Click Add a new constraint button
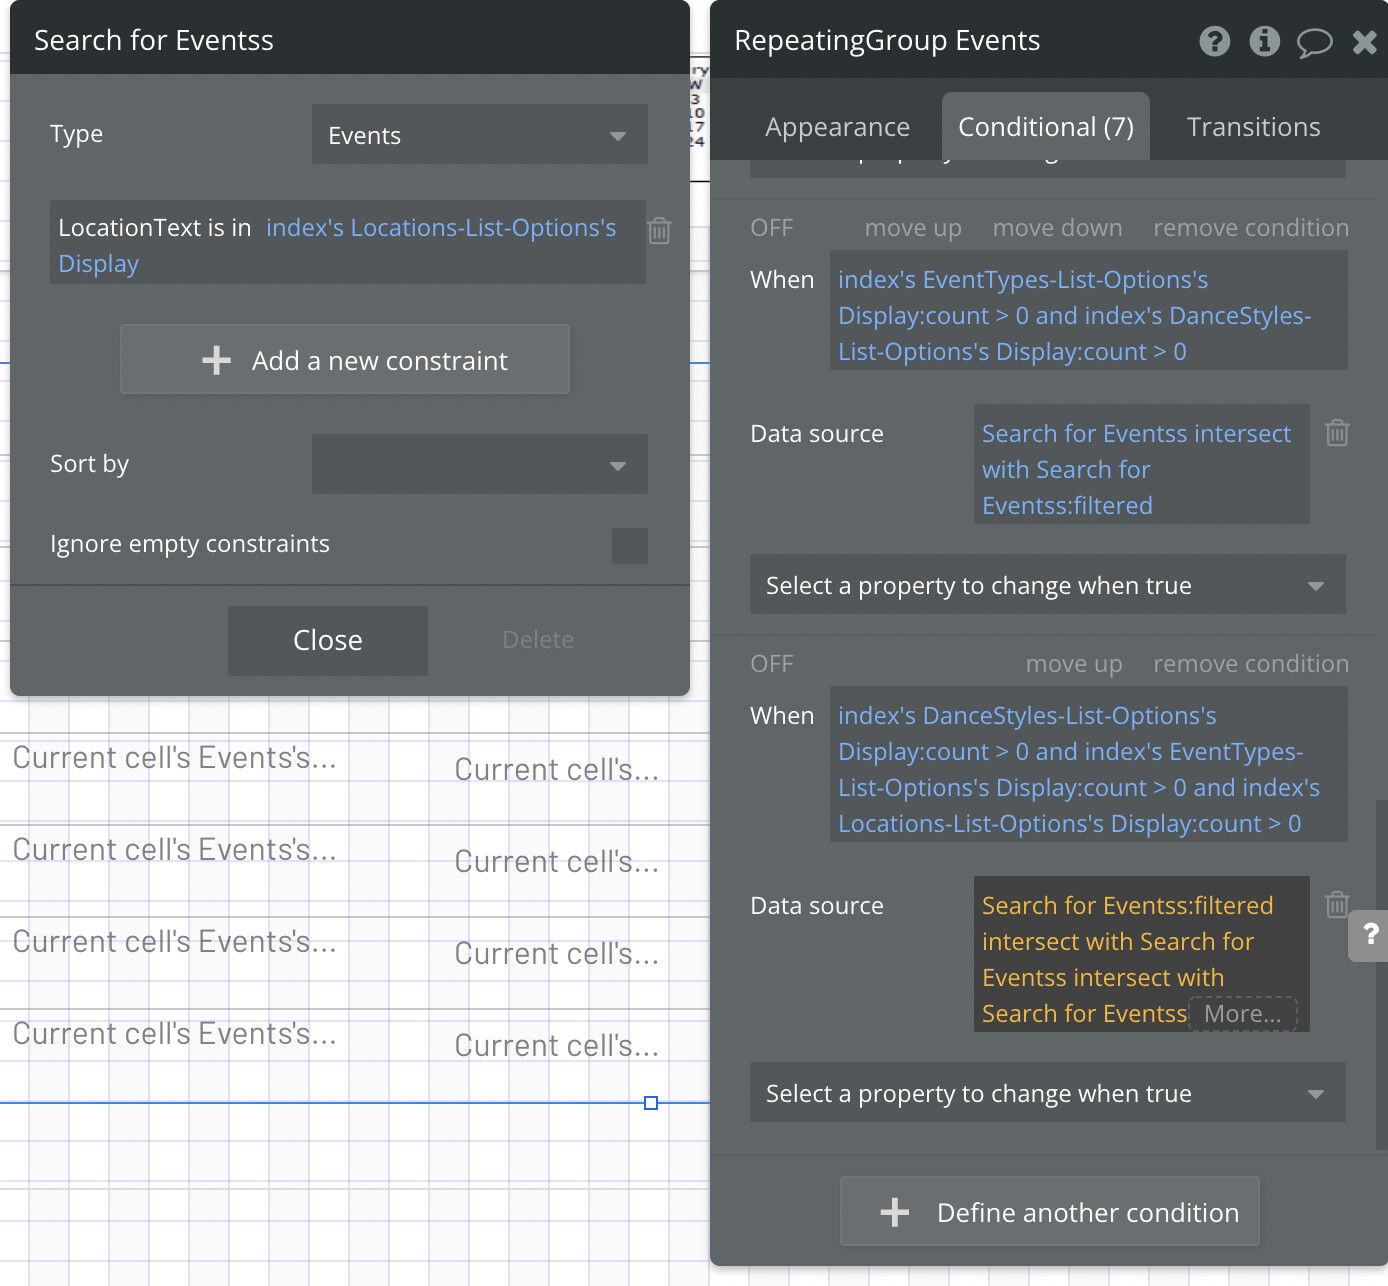The height and width of the screenshot is (1286, 1388). (345, 359)
